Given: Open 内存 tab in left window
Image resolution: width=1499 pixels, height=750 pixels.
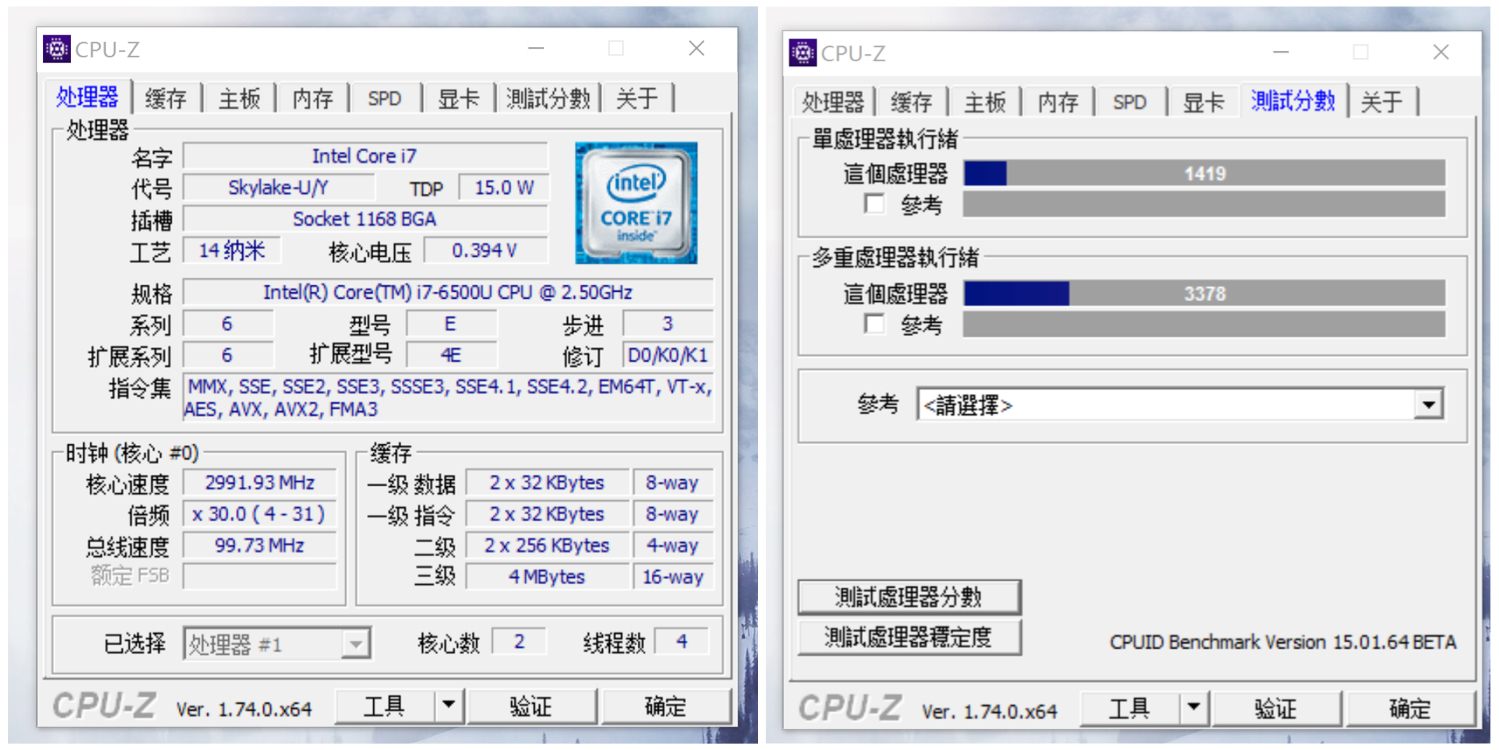Looking at the screenshot, I should click(313, 98).
